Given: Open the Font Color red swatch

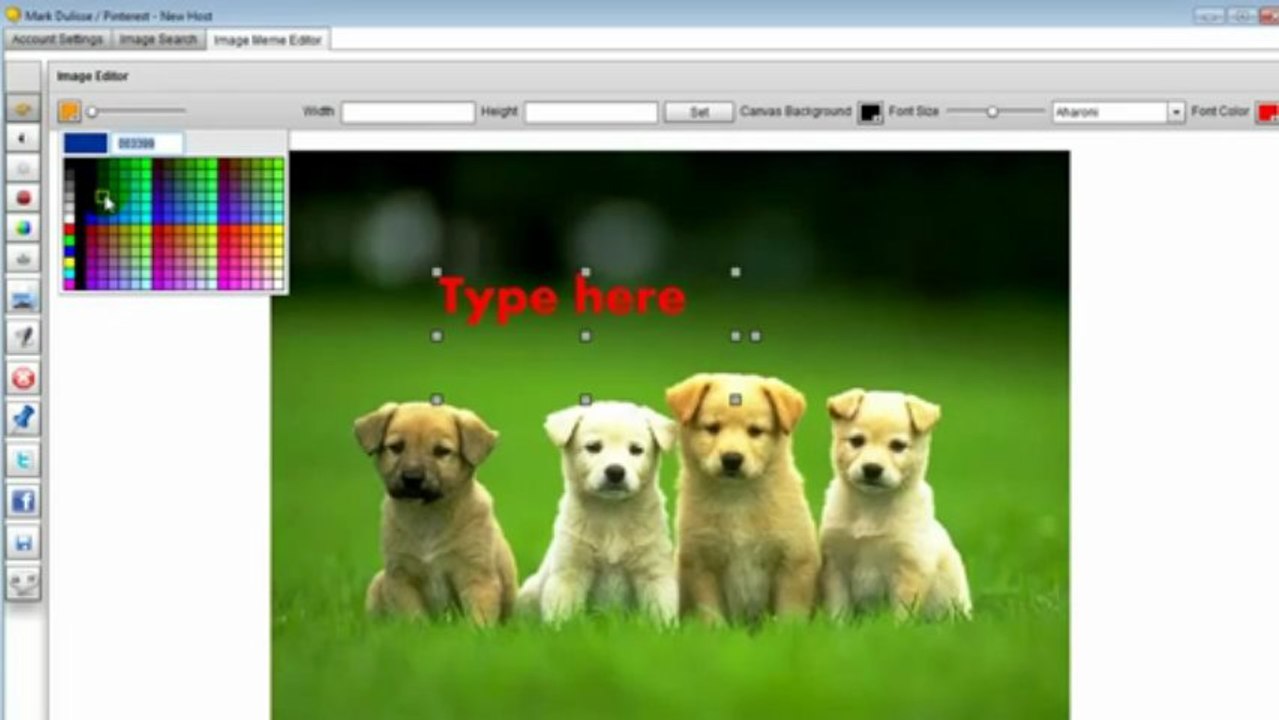Looking at the screenshot, I should pyautogui.click(x=1267, y=112).
